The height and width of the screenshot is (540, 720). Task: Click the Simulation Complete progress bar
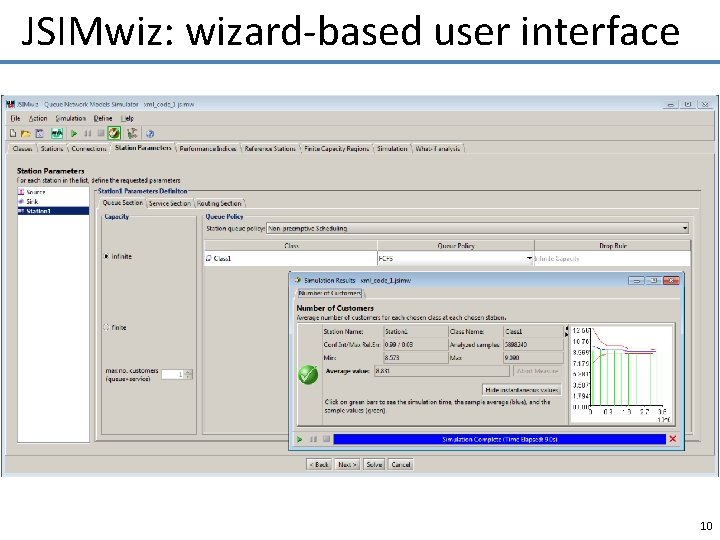[500, 439]
